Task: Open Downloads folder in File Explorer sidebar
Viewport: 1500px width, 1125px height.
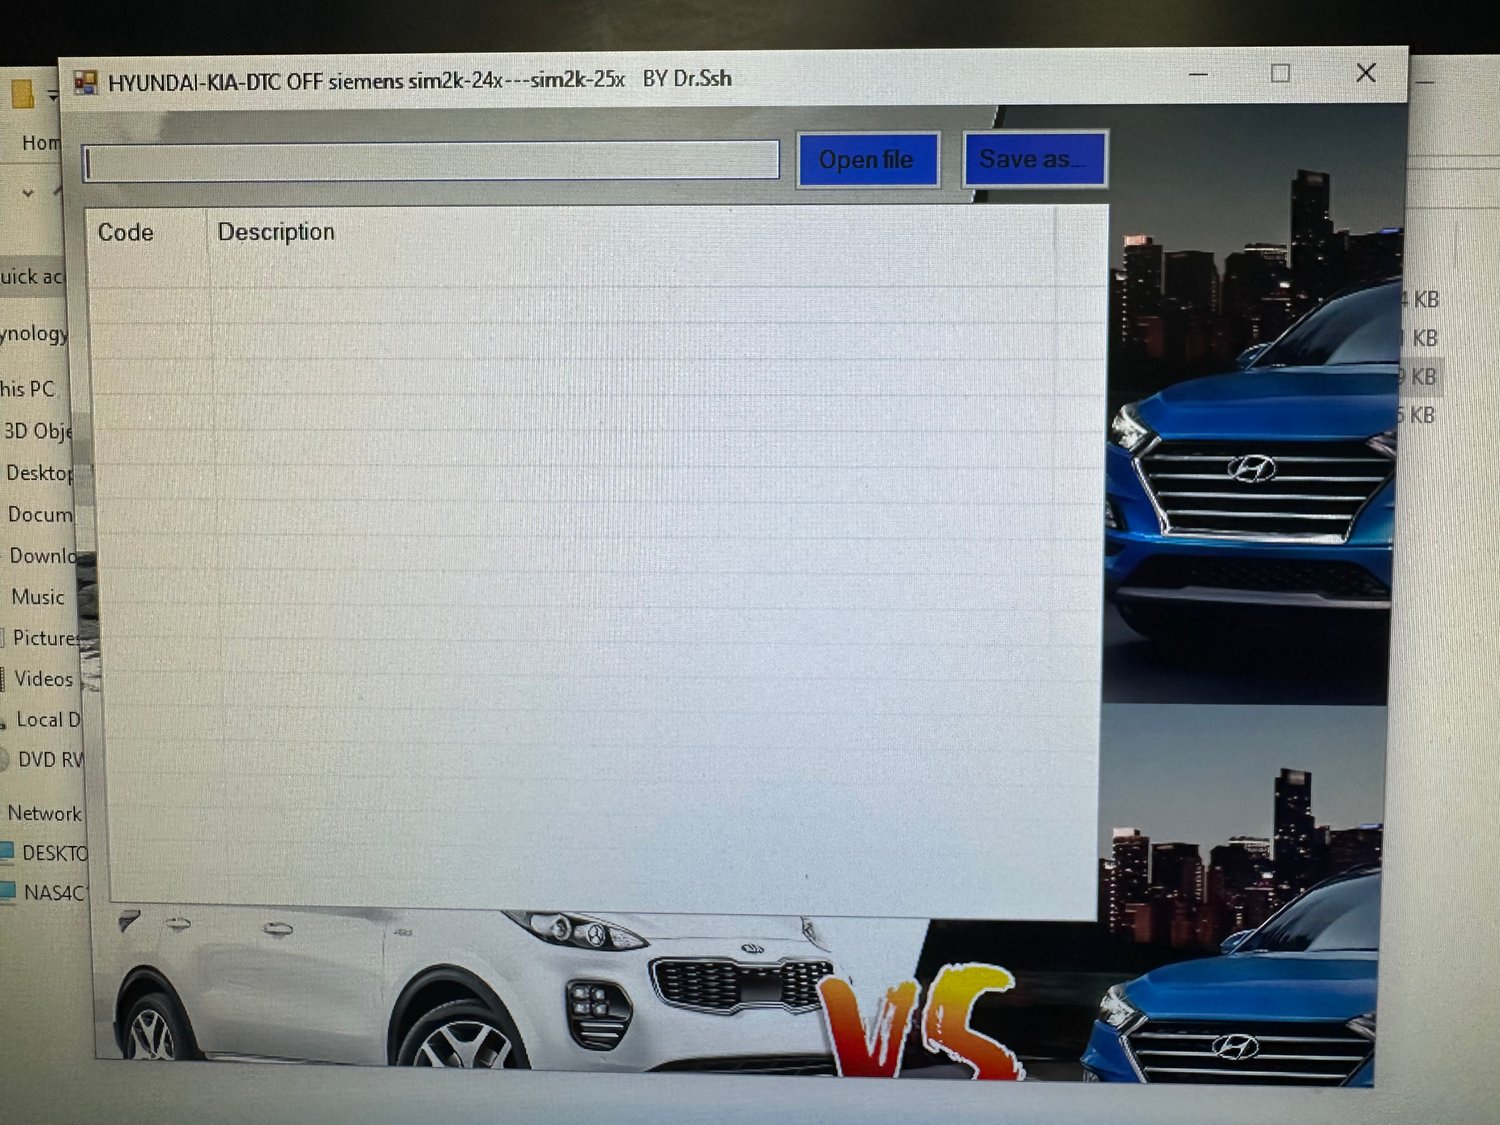Action: 43,556
